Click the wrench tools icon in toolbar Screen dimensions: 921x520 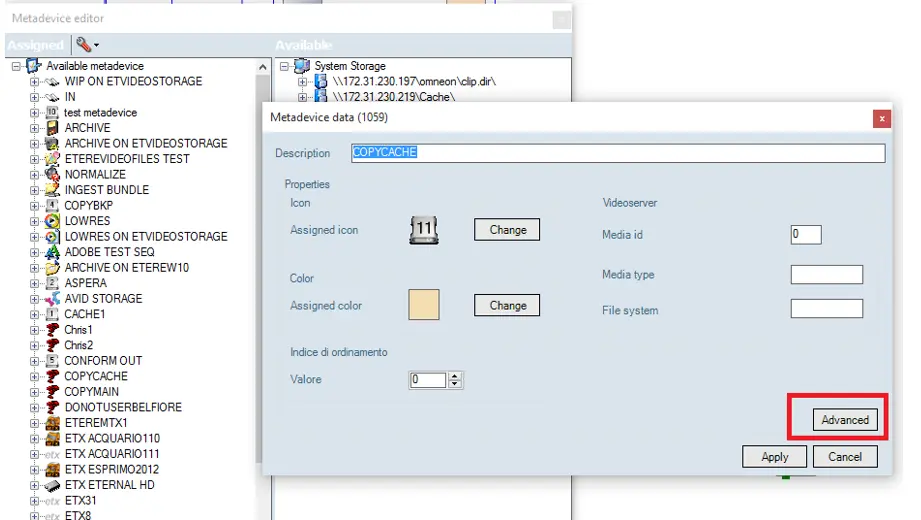[x=82, y=45]
